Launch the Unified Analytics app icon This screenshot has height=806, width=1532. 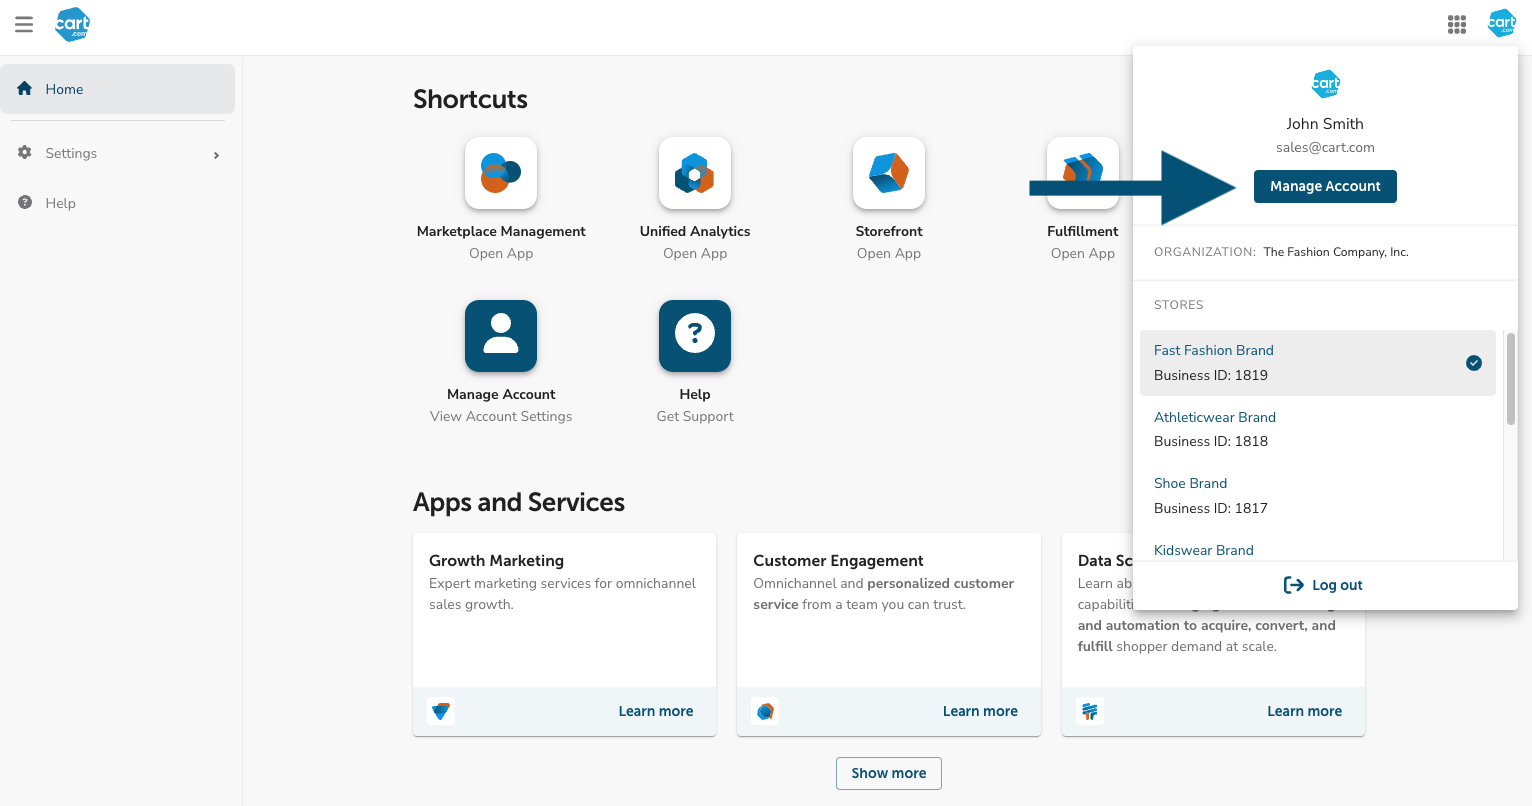click(x=695, y=173)
